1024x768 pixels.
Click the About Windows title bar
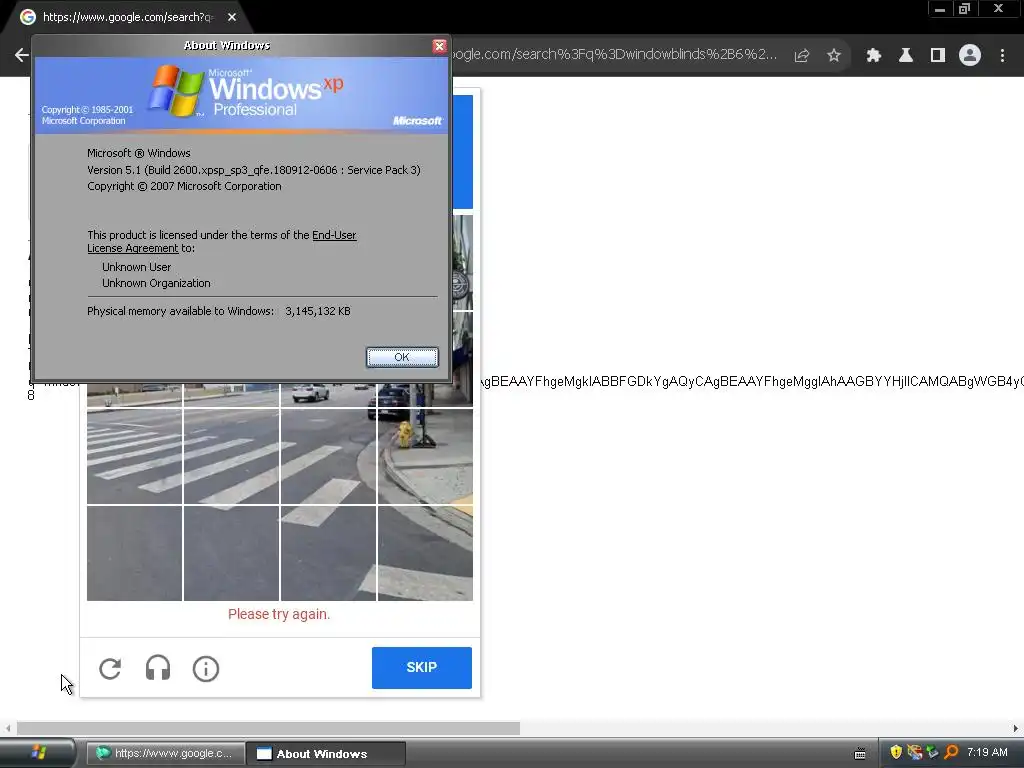227,45
